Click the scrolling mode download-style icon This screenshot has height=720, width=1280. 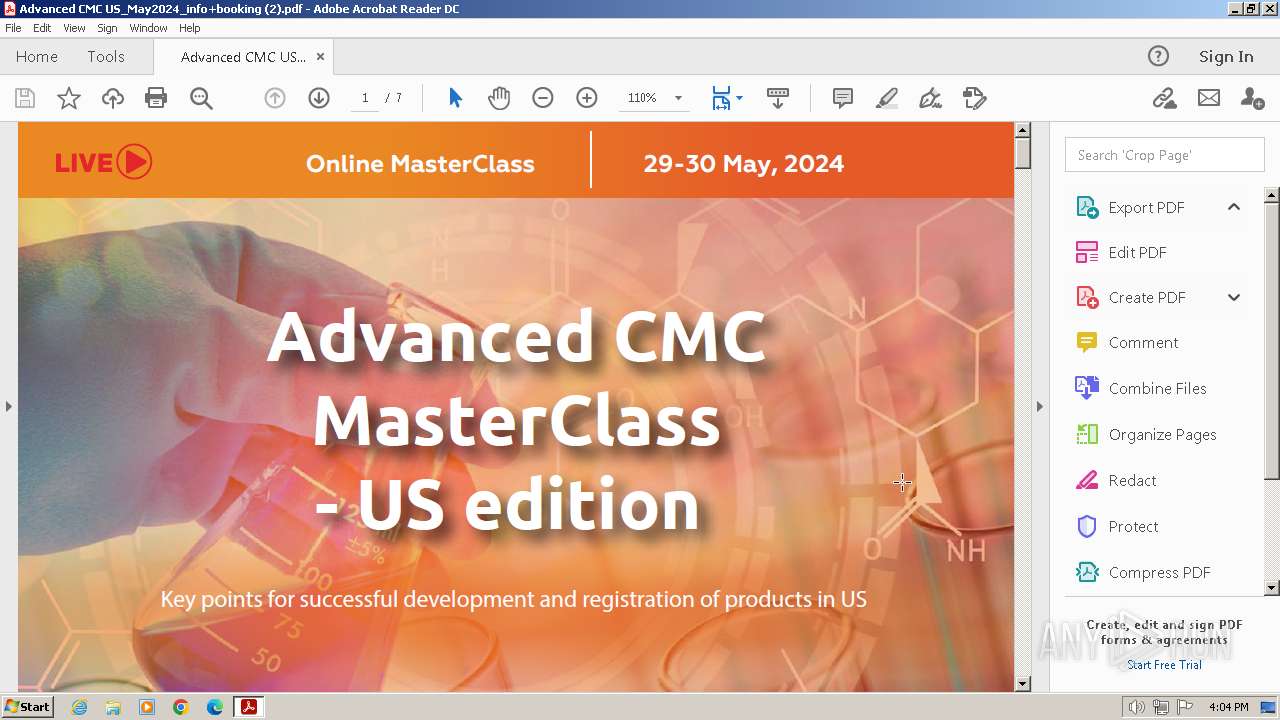coord(778,98)
